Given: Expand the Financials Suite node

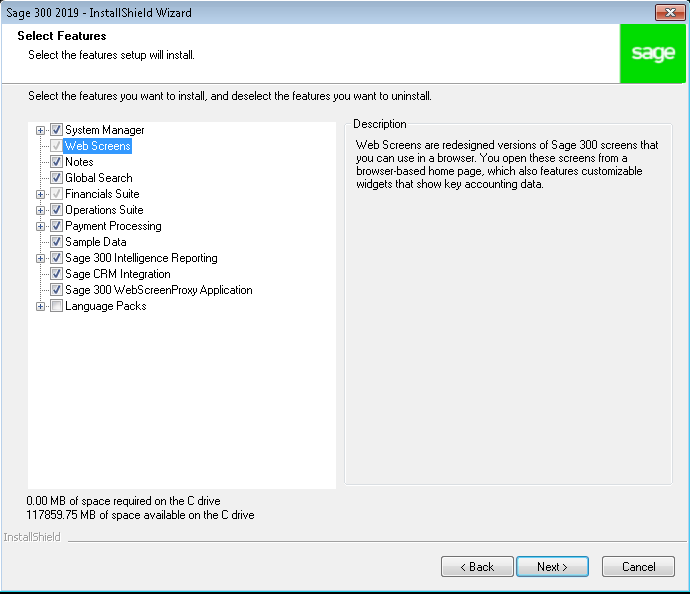Looking at the screenshot, I should (x=40, y=194).
